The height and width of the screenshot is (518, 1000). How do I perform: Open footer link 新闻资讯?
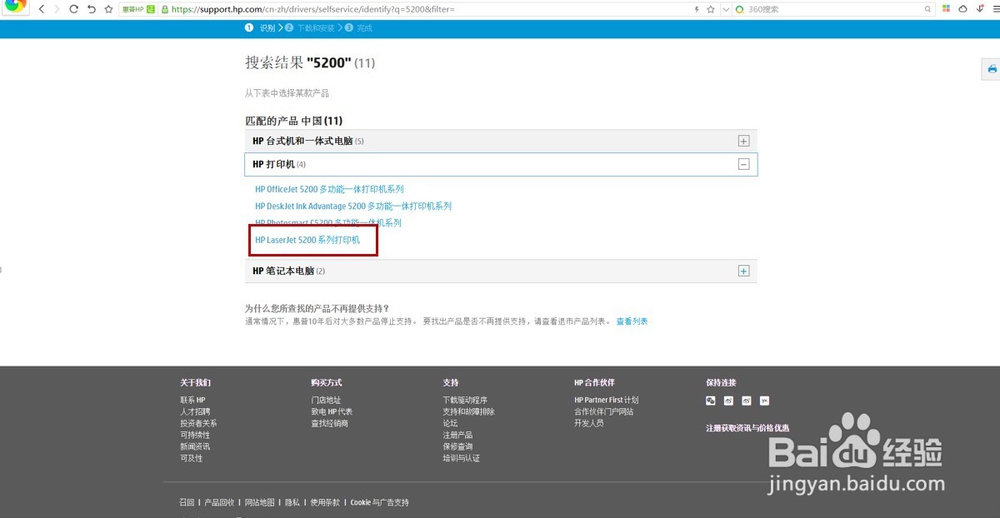[x=195, y=447]
